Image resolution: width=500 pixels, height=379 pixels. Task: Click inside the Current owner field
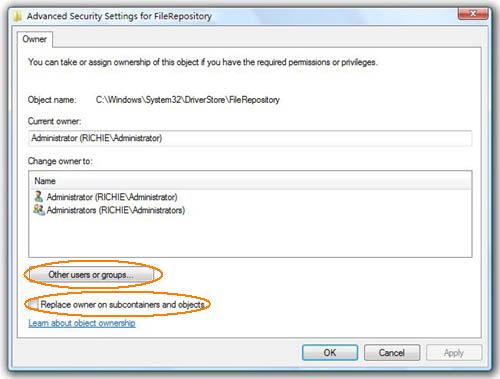[250, 138]
